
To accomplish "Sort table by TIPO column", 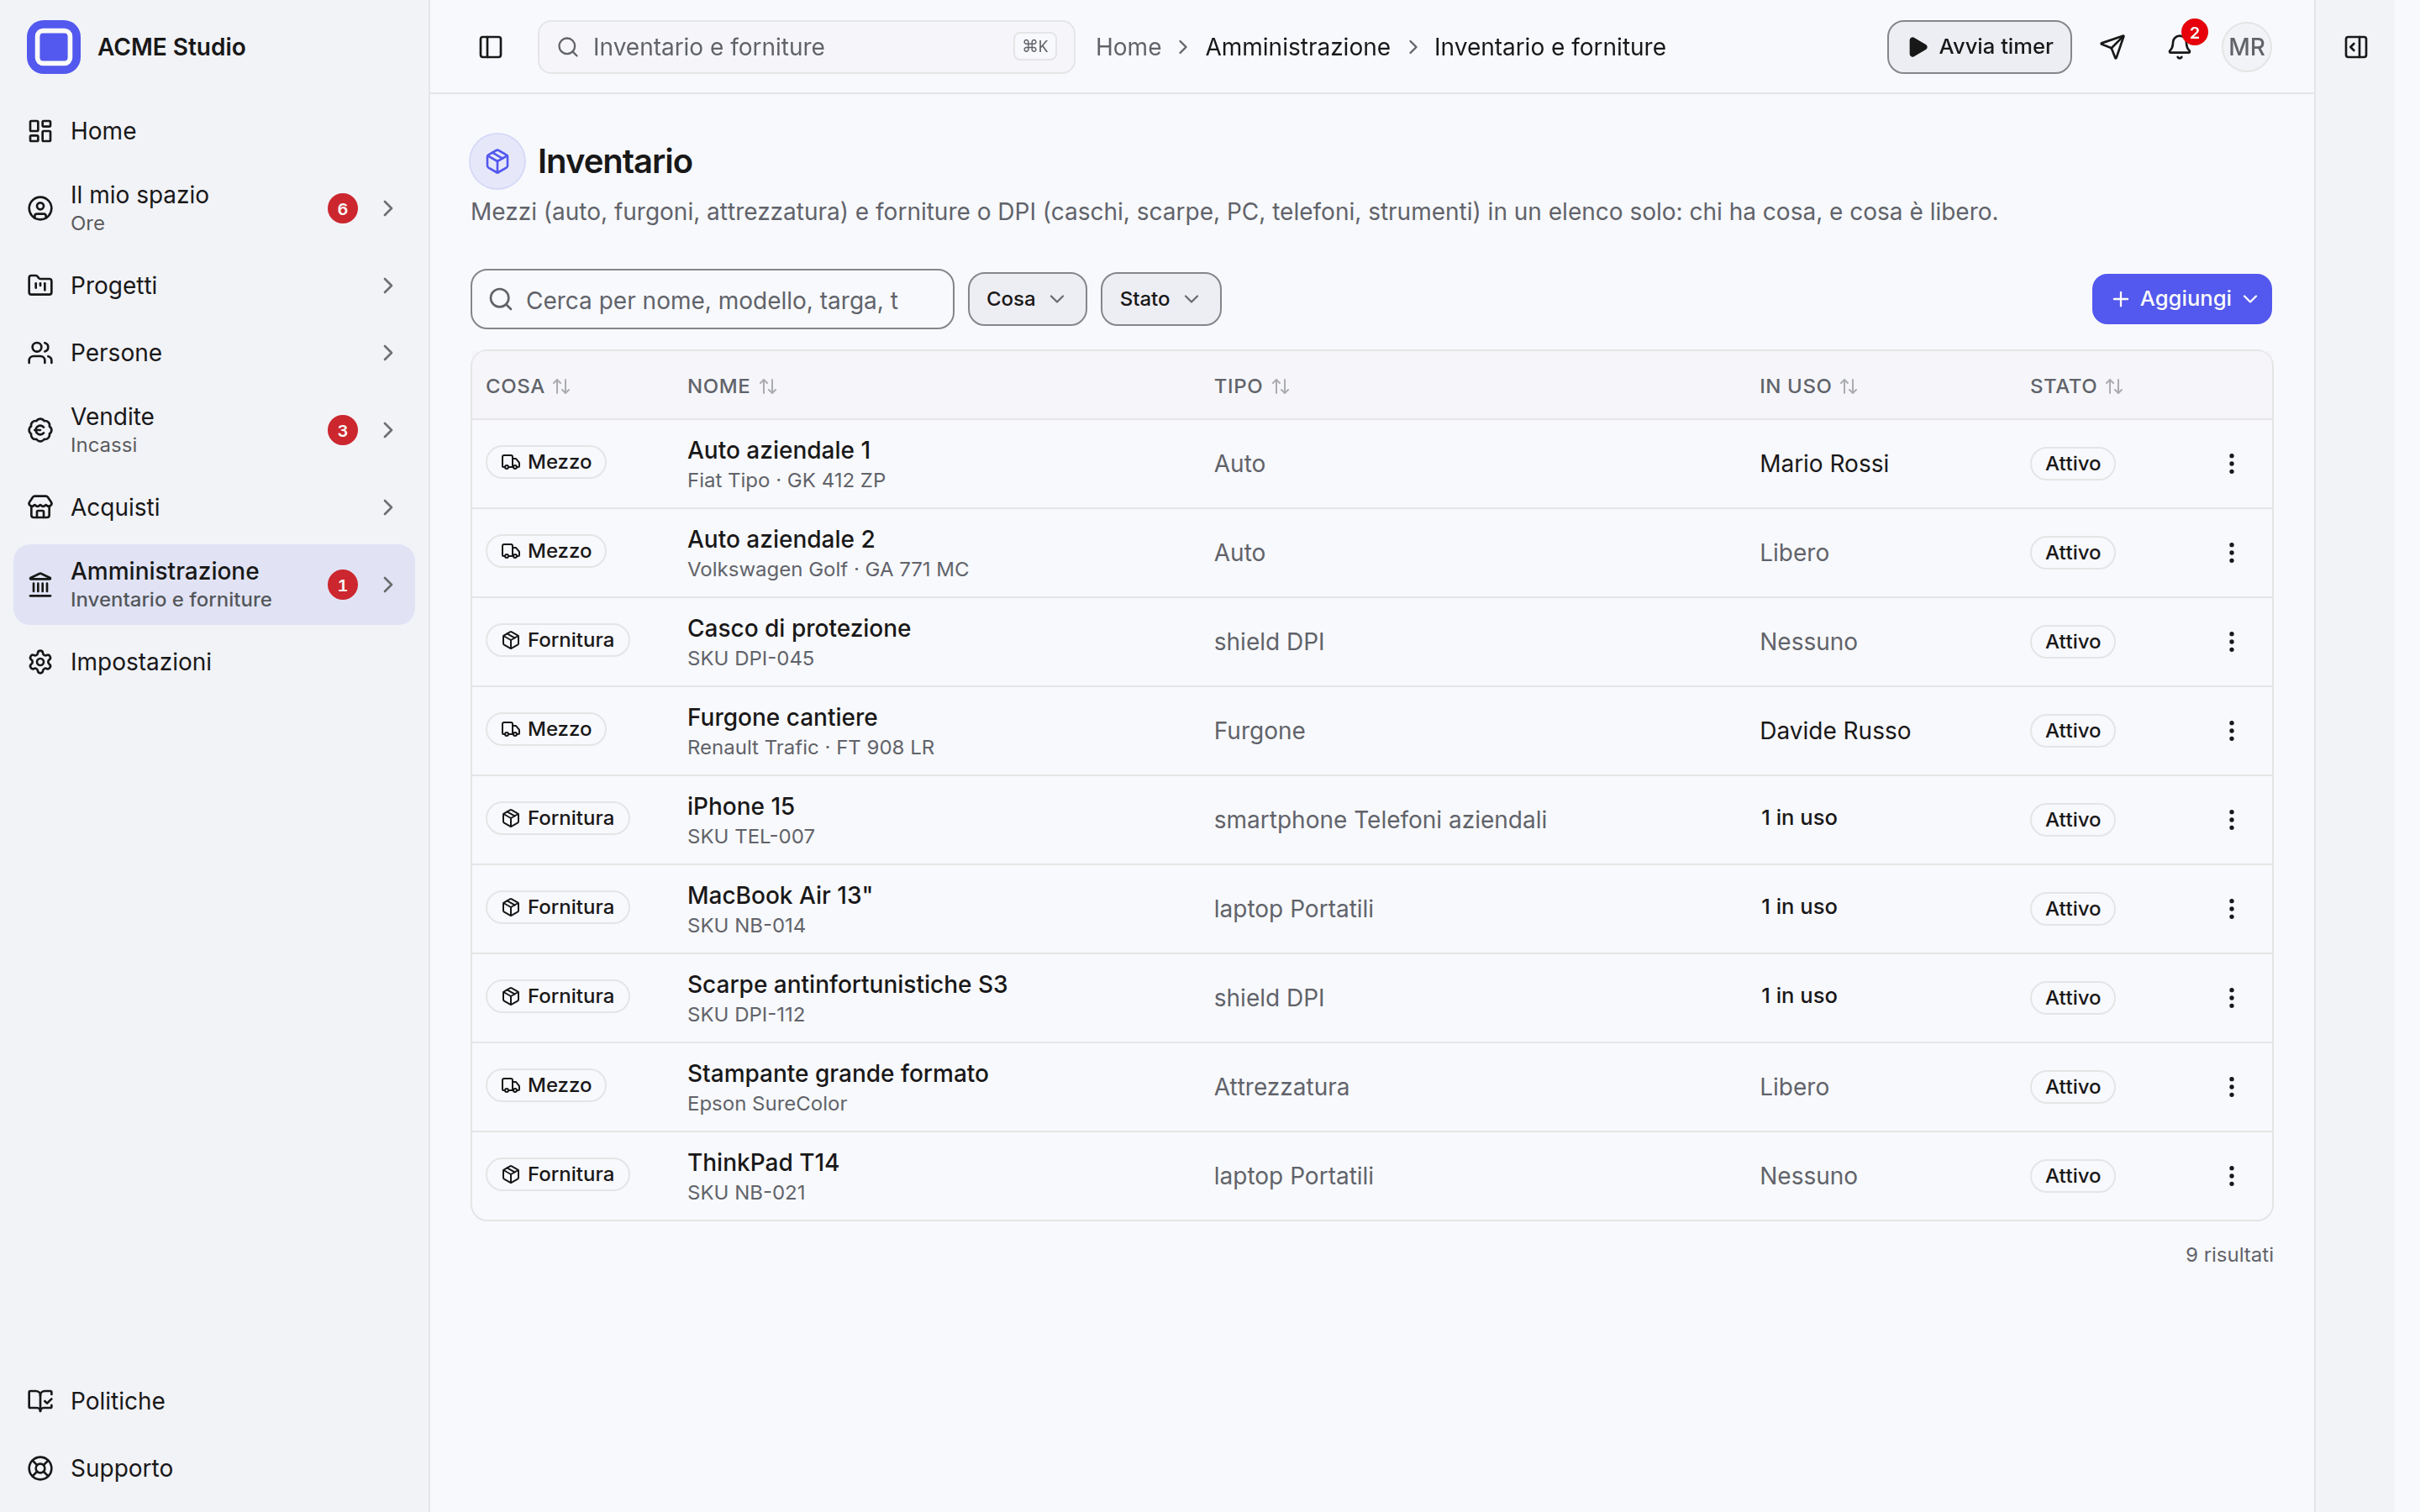I will click(1252, 386).
